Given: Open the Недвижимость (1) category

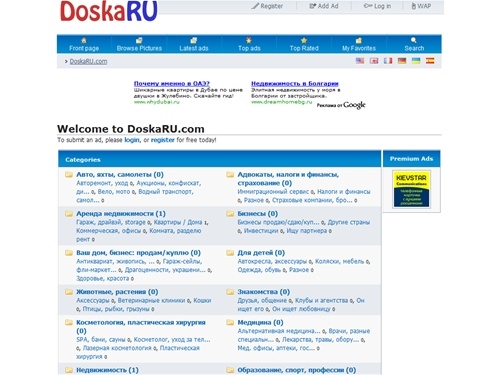Looking at the screenshot, I should 107,370.
